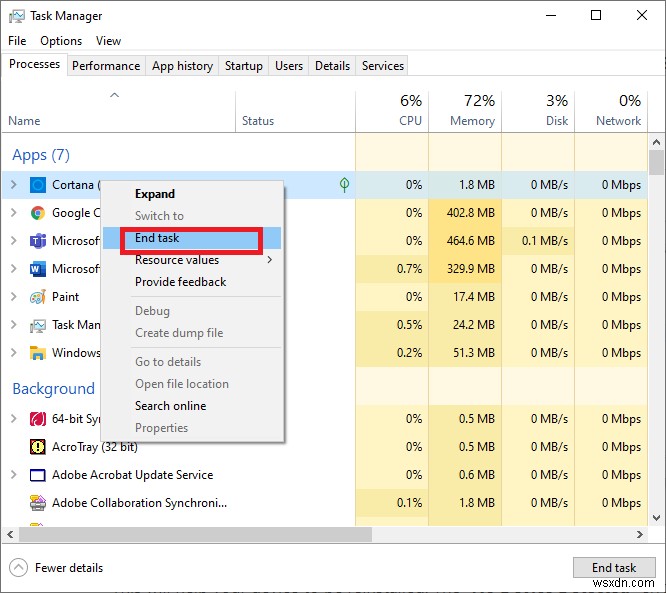Expand the Google Chrome process group

coord(14,212)
